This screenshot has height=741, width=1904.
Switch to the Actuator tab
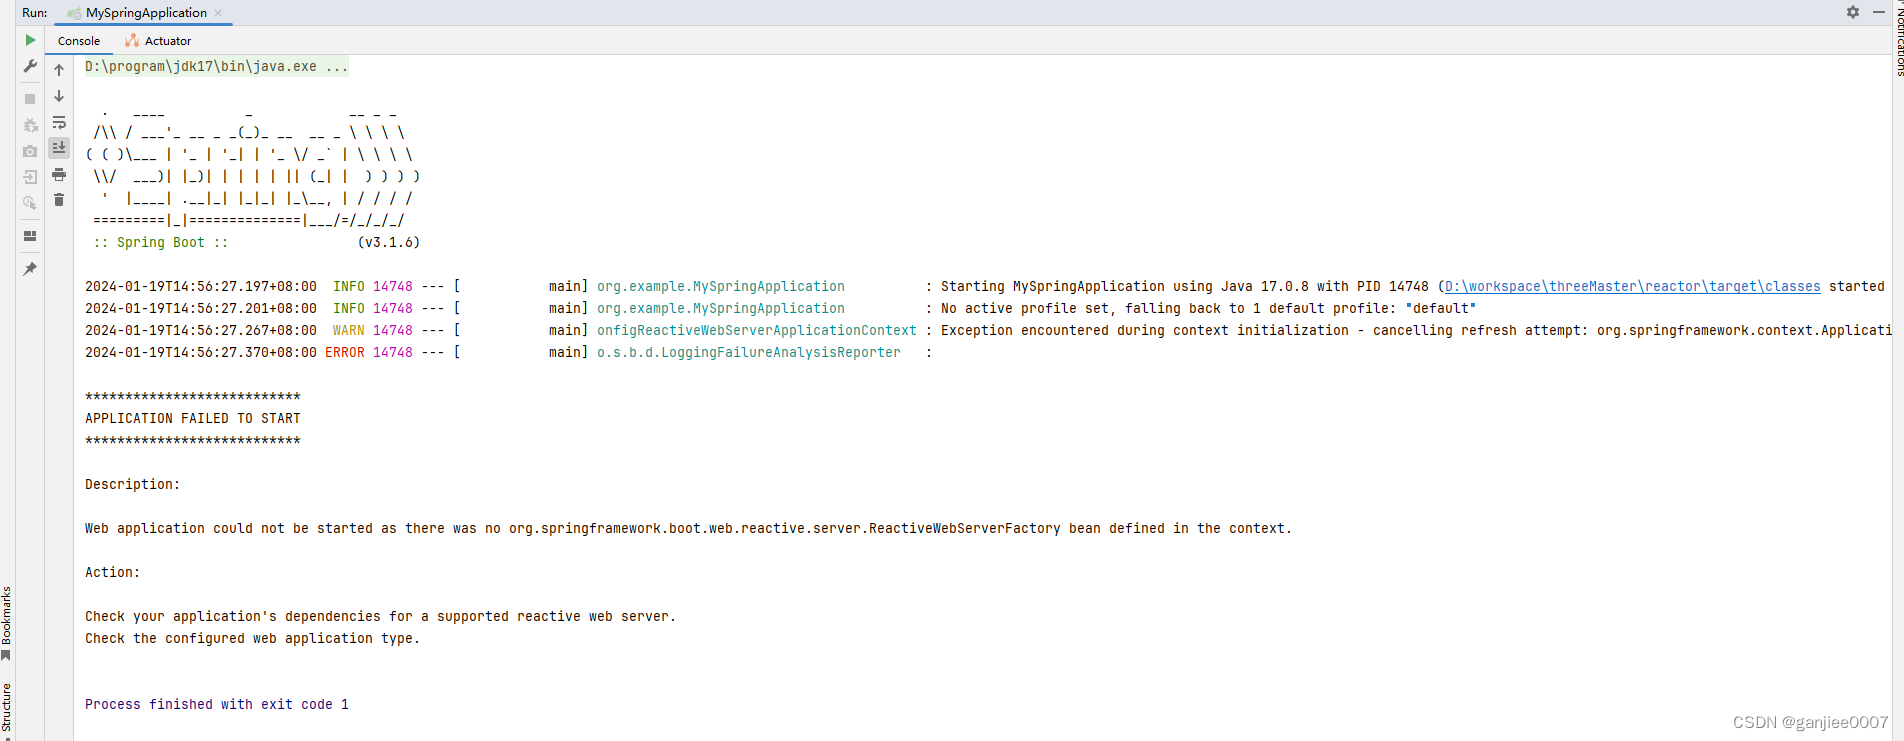click(158, 41)
